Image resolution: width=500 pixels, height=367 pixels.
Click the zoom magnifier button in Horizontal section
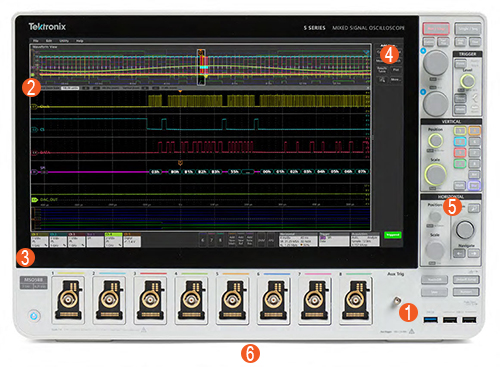[x=474, y=209]
